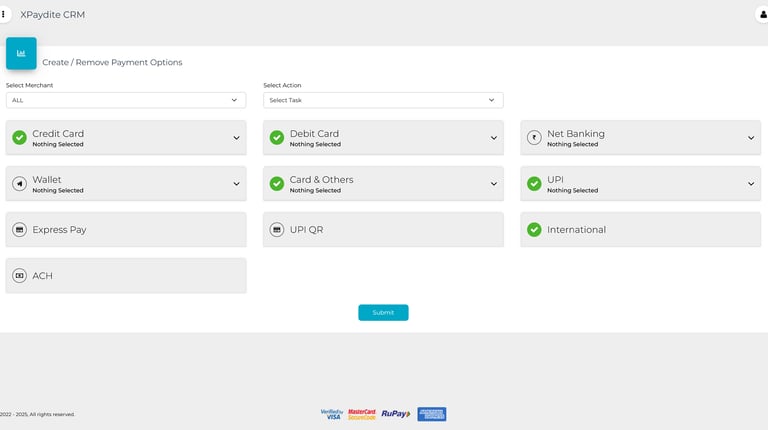Expand the Wallet chevron
The width and height of the screenshot is (768, 430).
(236, 184)
